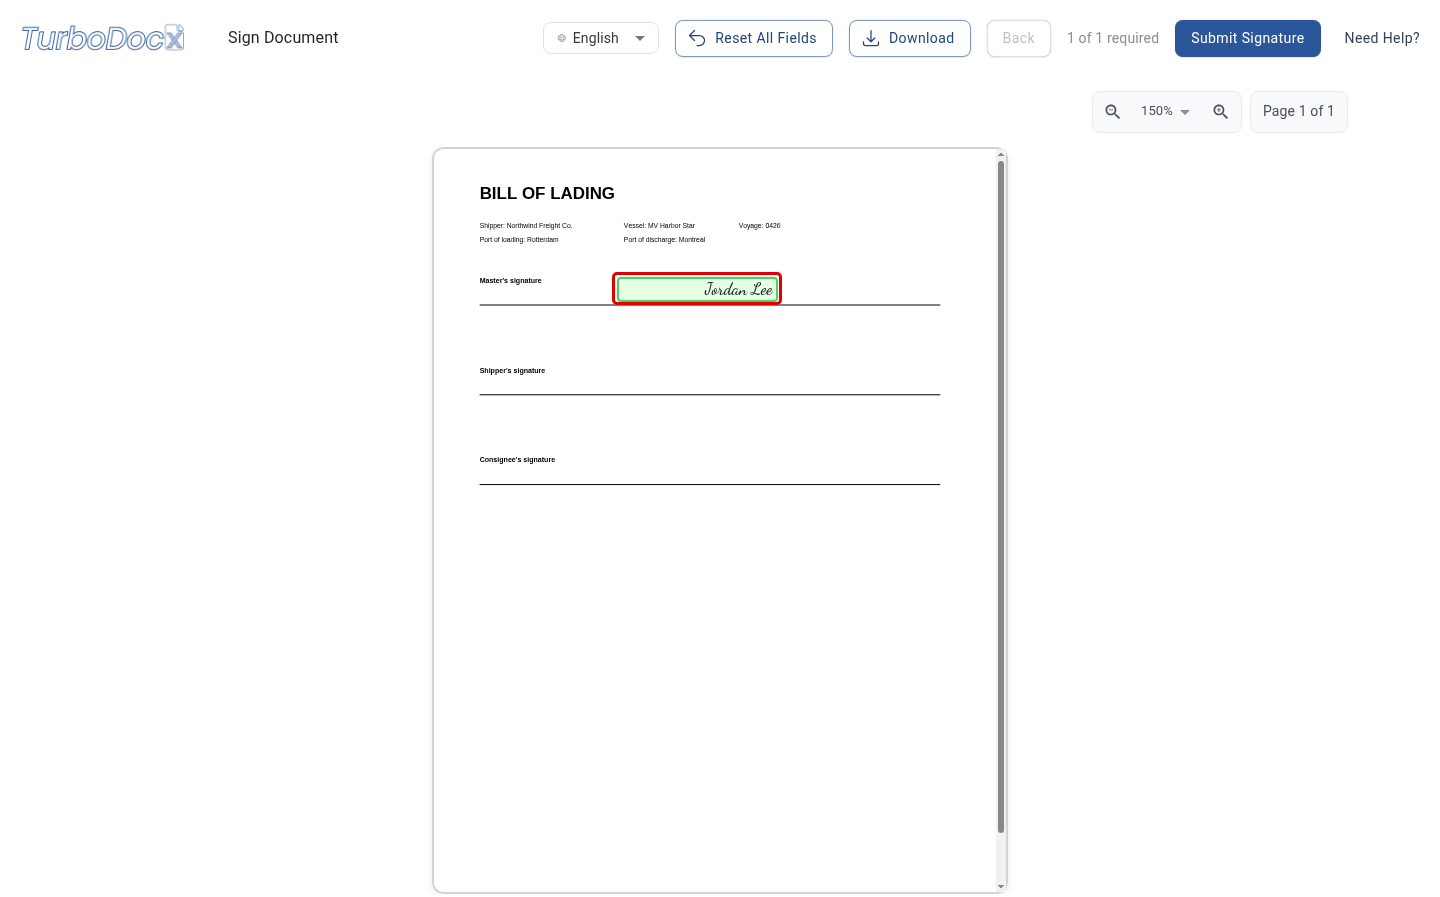Image resolution: width=1440 pixels, height=897 pixels.
Task: Download the document
Action: pyautogui.click(x=910, y=38)
